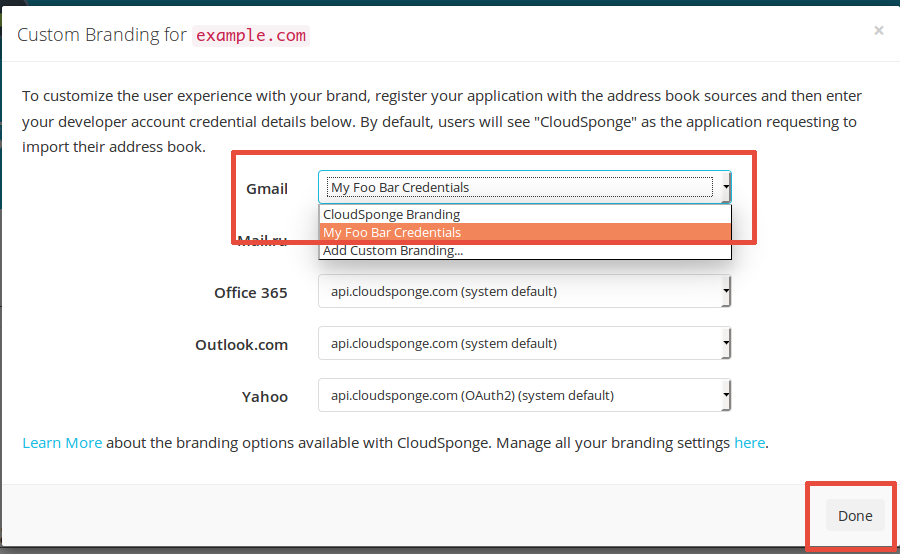Close the Custom Branding dialog with X

[x=878, y=30]
